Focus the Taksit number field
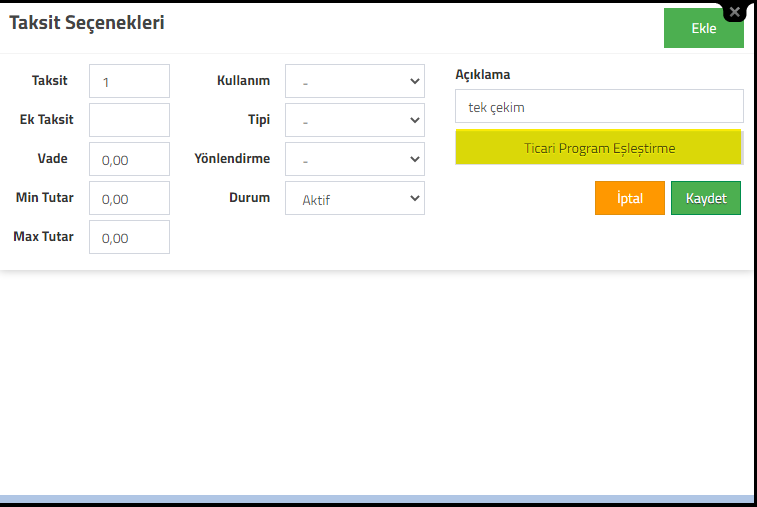The width and height of the screenshot is (757, 507). [129, 81]
